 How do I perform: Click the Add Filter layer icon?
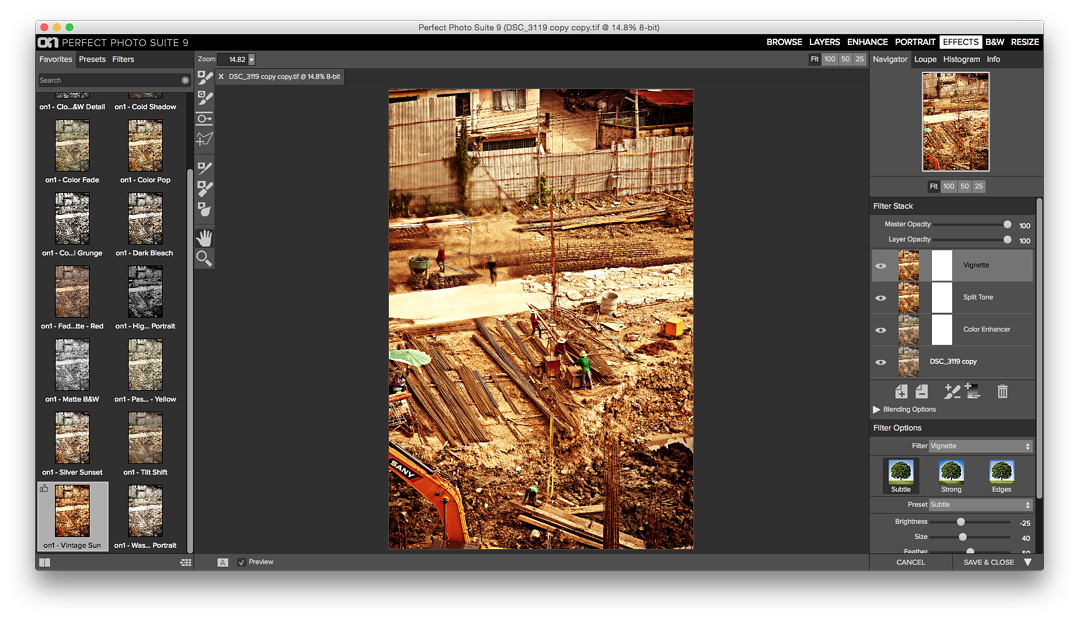901,392
